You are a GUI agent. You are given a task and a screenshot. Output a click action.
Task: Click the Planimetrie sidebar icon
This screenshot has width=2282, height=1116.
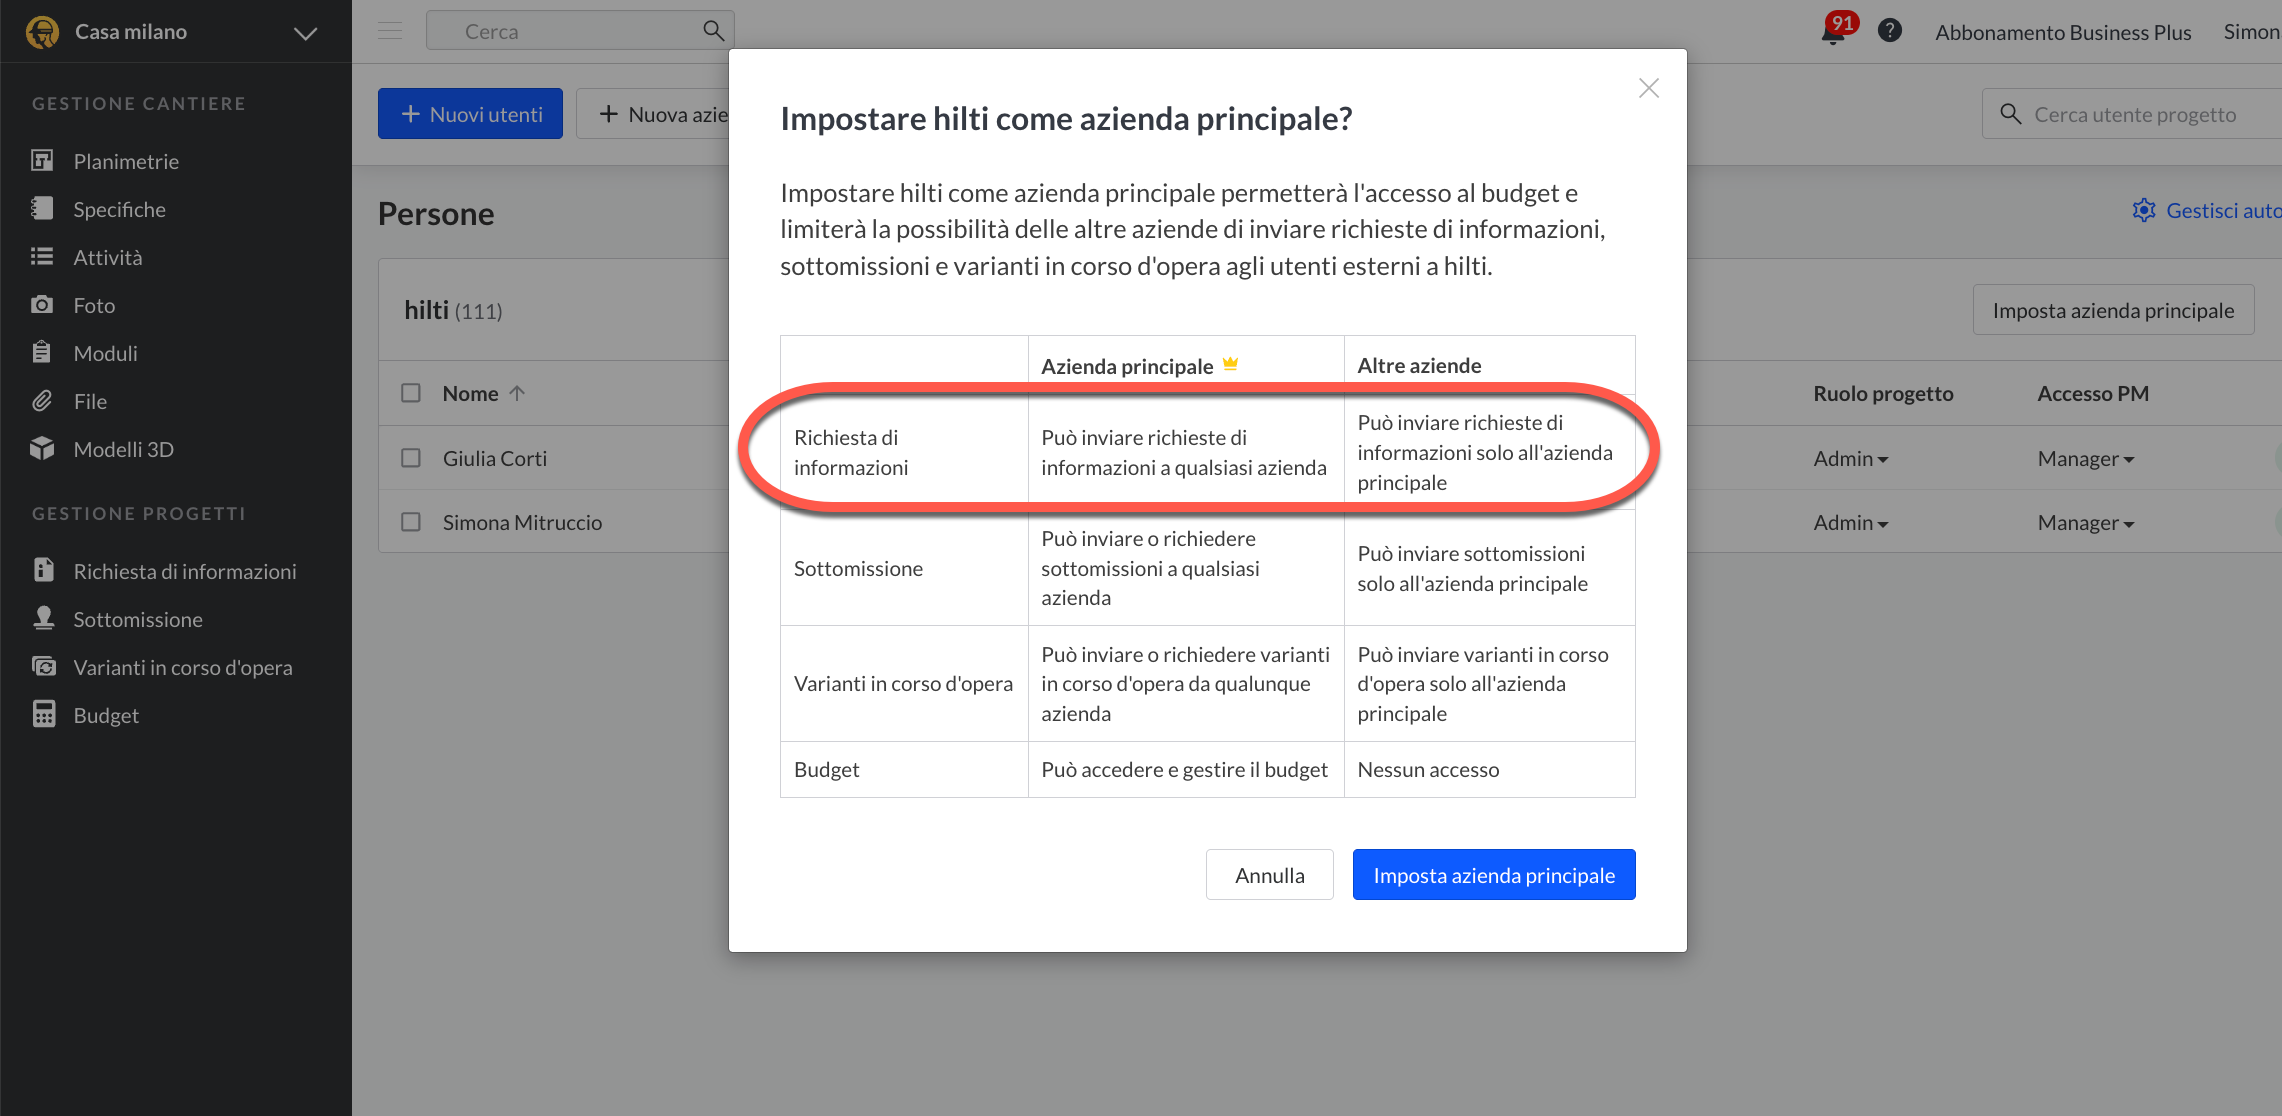click(x=42, y=161)
